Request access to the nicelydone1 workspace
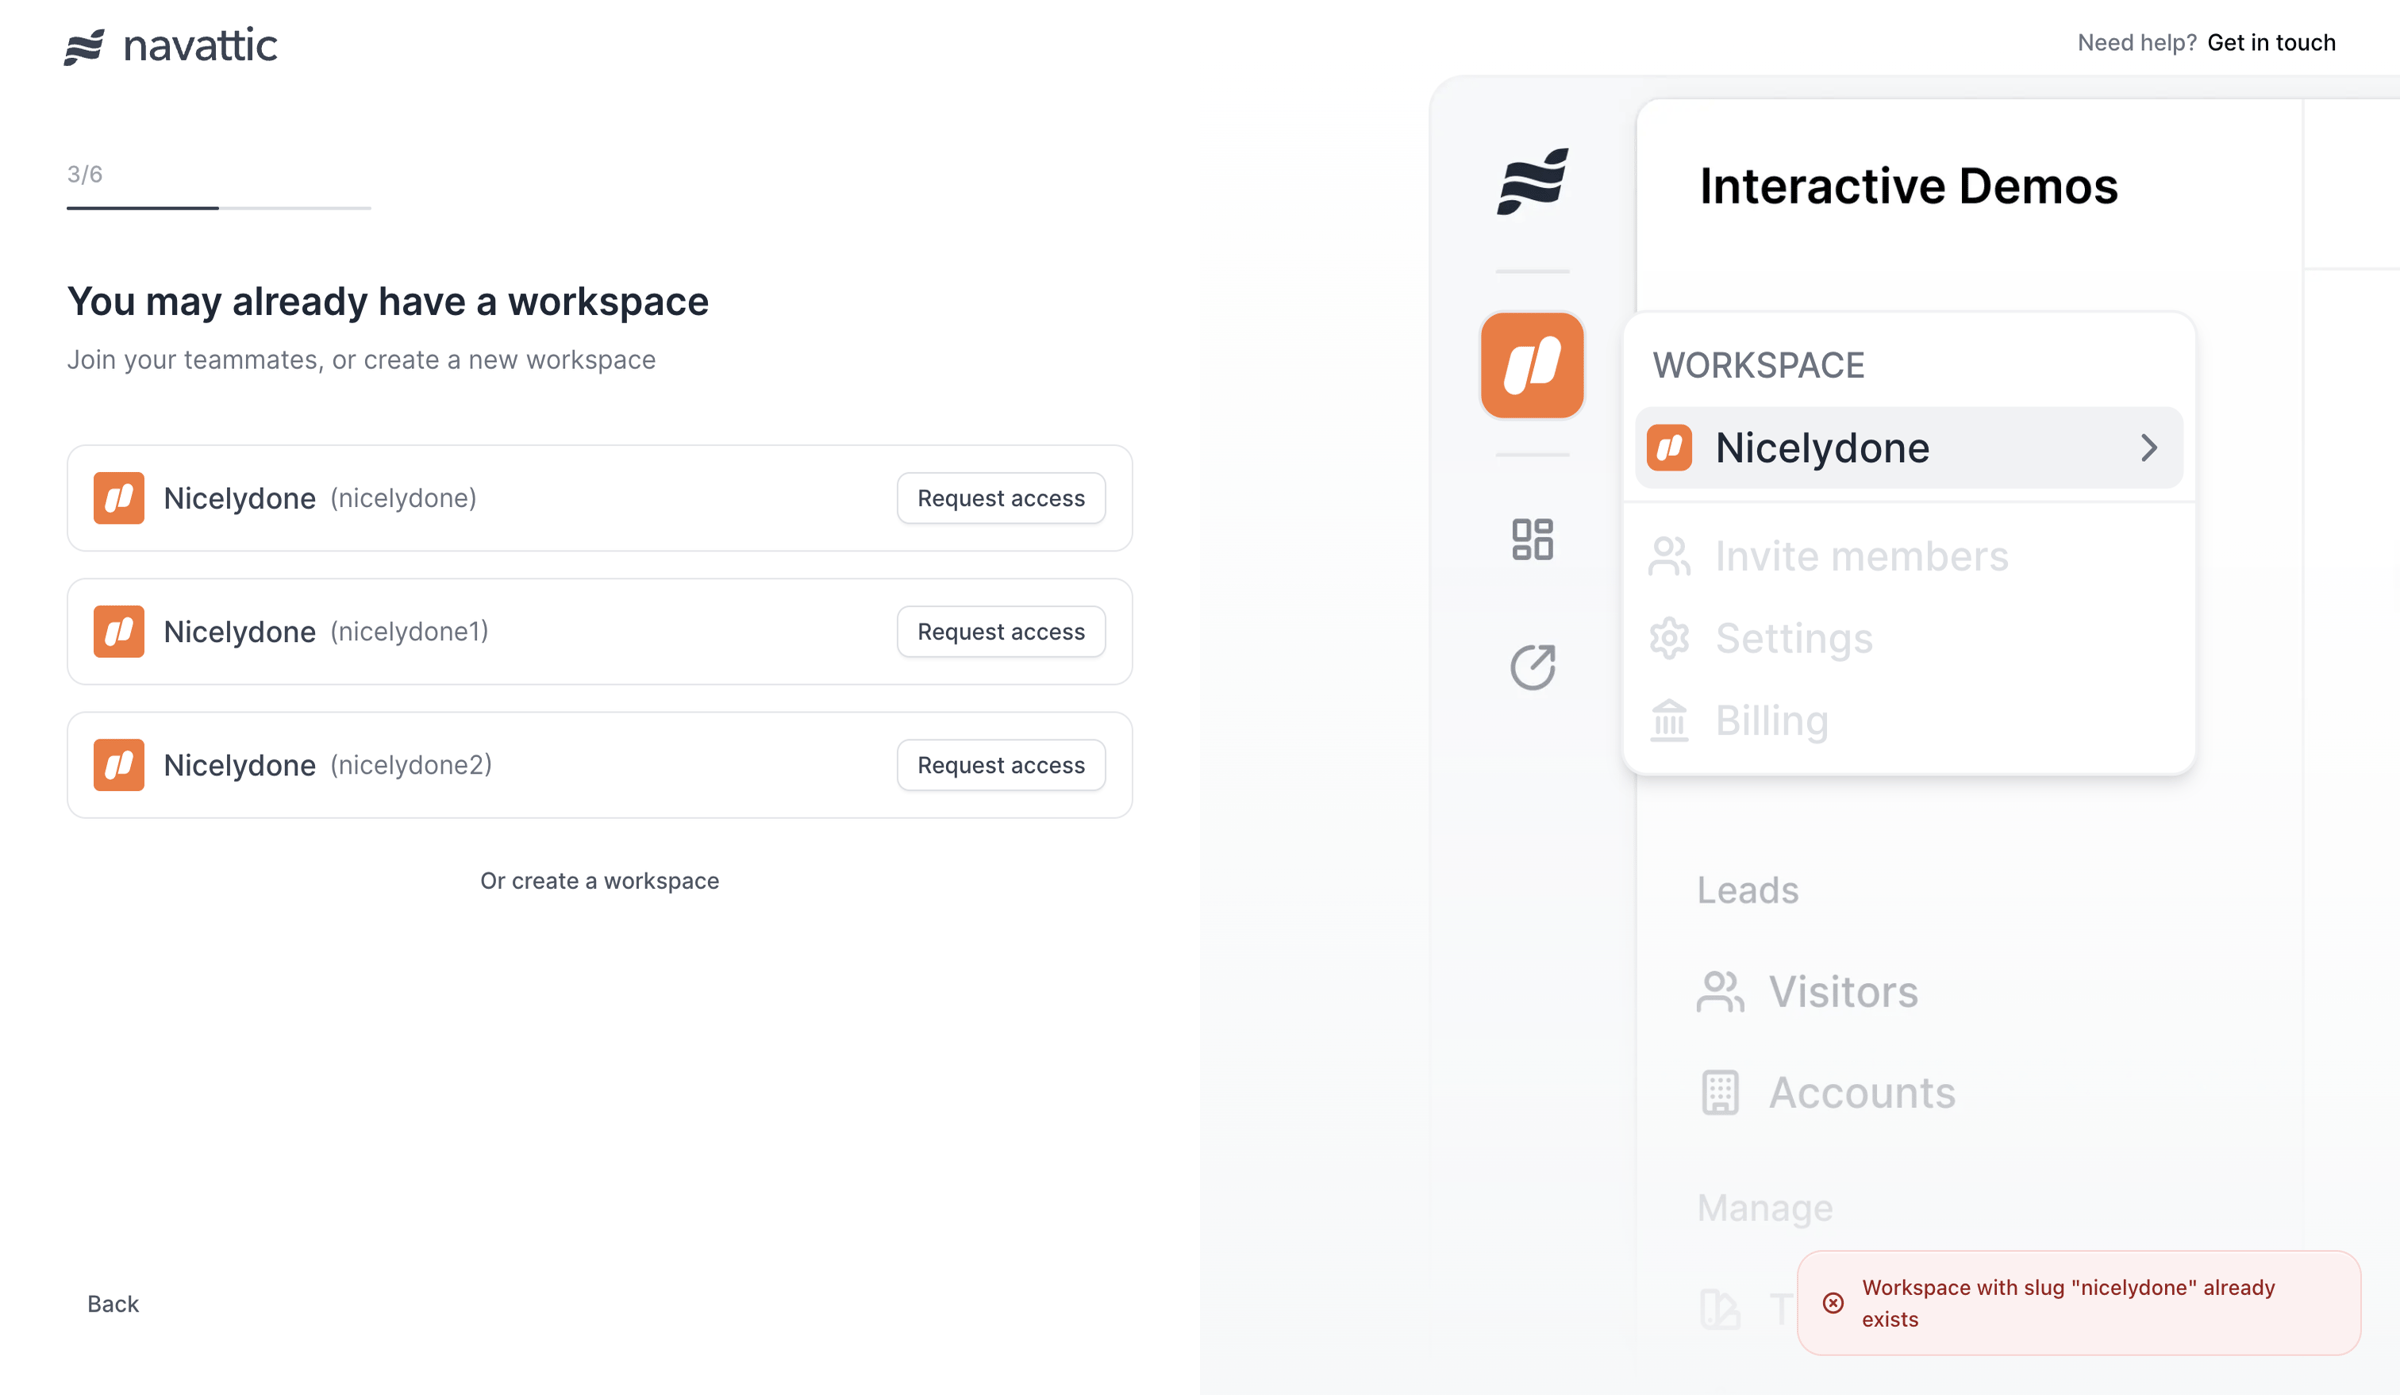The height and width of the screenshot is (1395, 2400). pyautogui.click(x=1001, y=631)
